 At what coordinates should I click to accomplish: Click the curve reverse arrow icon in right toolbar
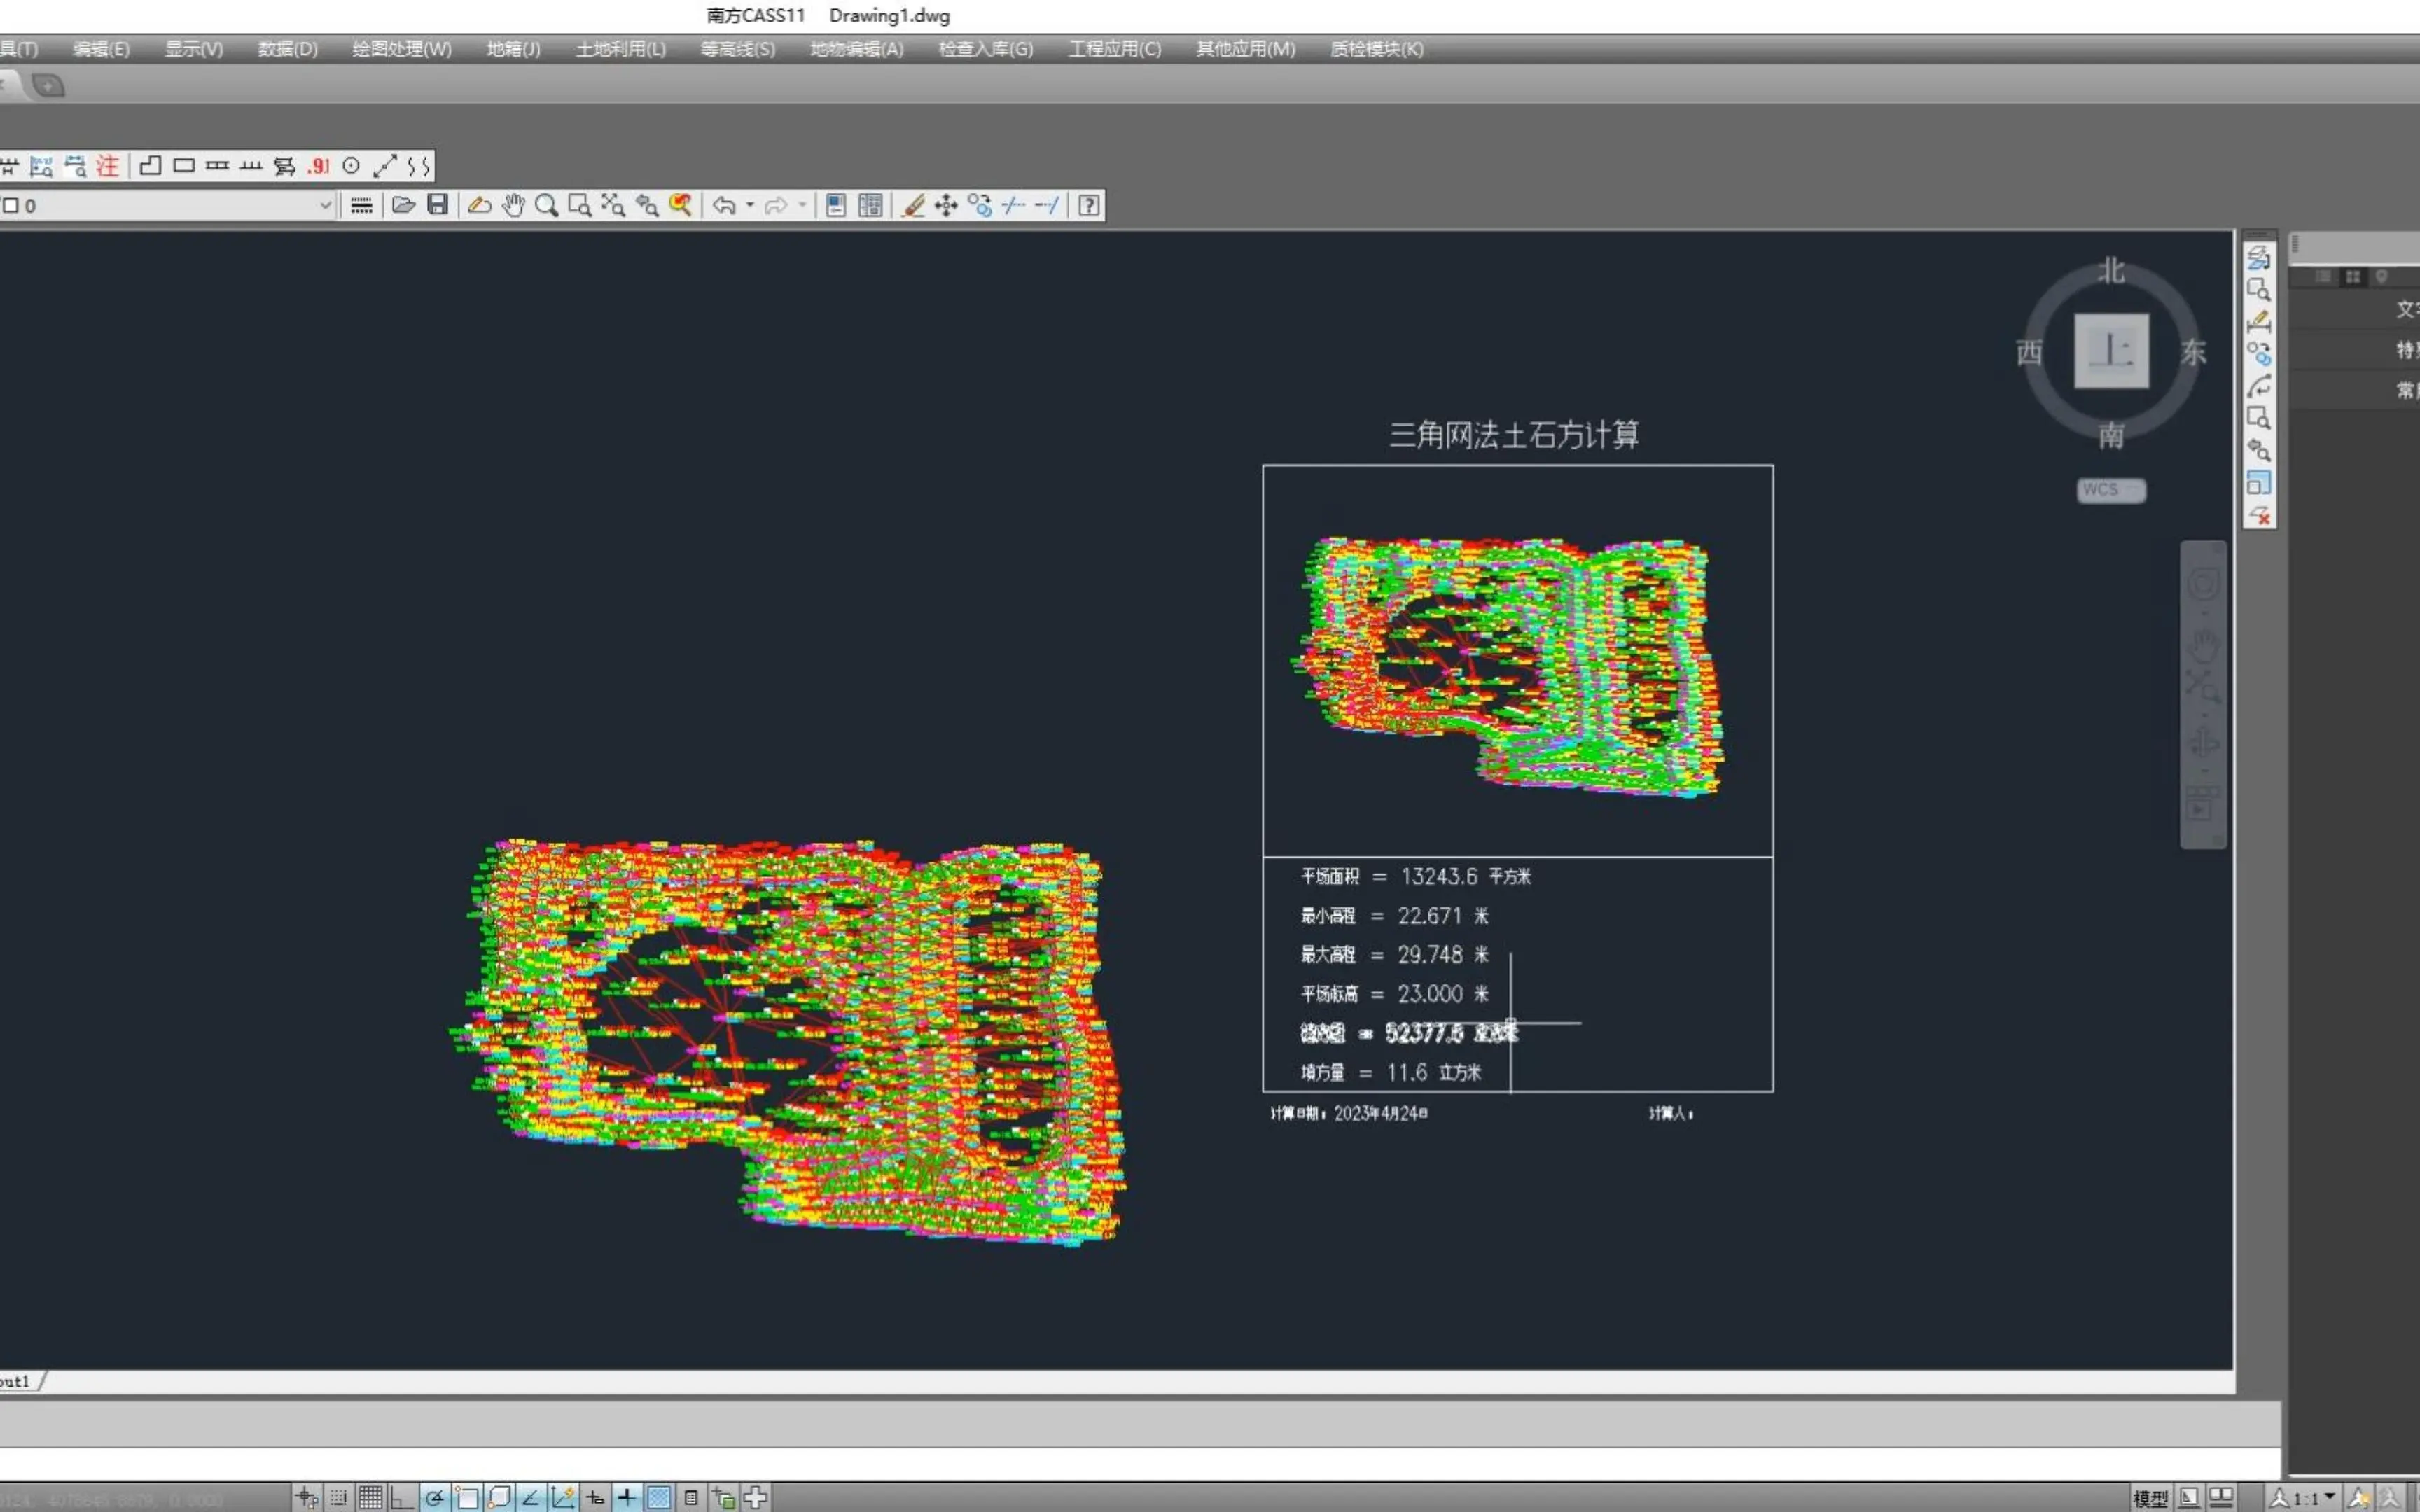click(2259, 386)
